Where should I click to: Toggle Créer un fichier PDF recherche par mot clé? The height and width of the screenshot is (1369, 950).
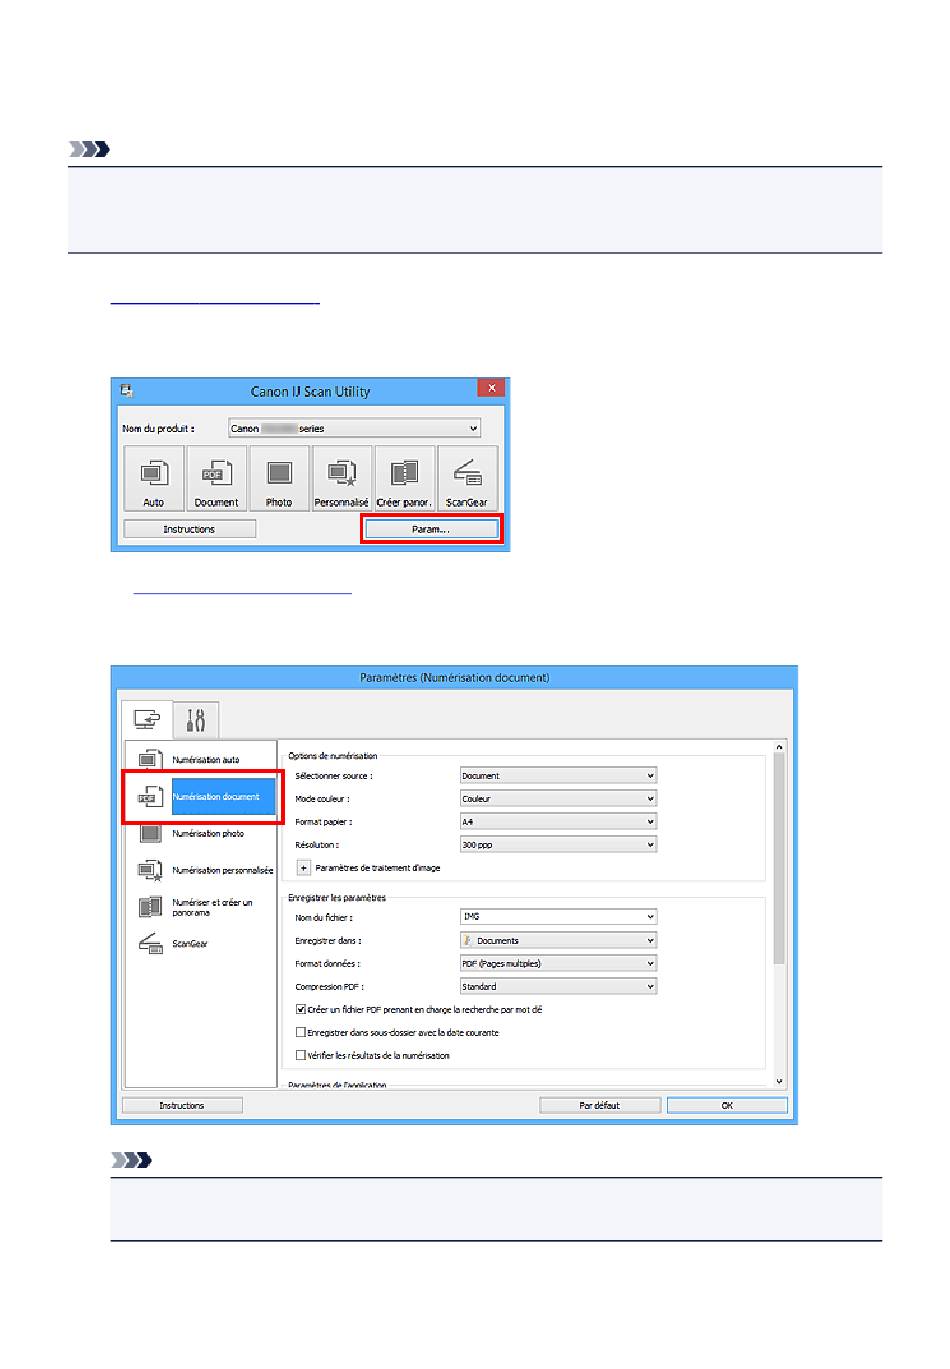301,1010
